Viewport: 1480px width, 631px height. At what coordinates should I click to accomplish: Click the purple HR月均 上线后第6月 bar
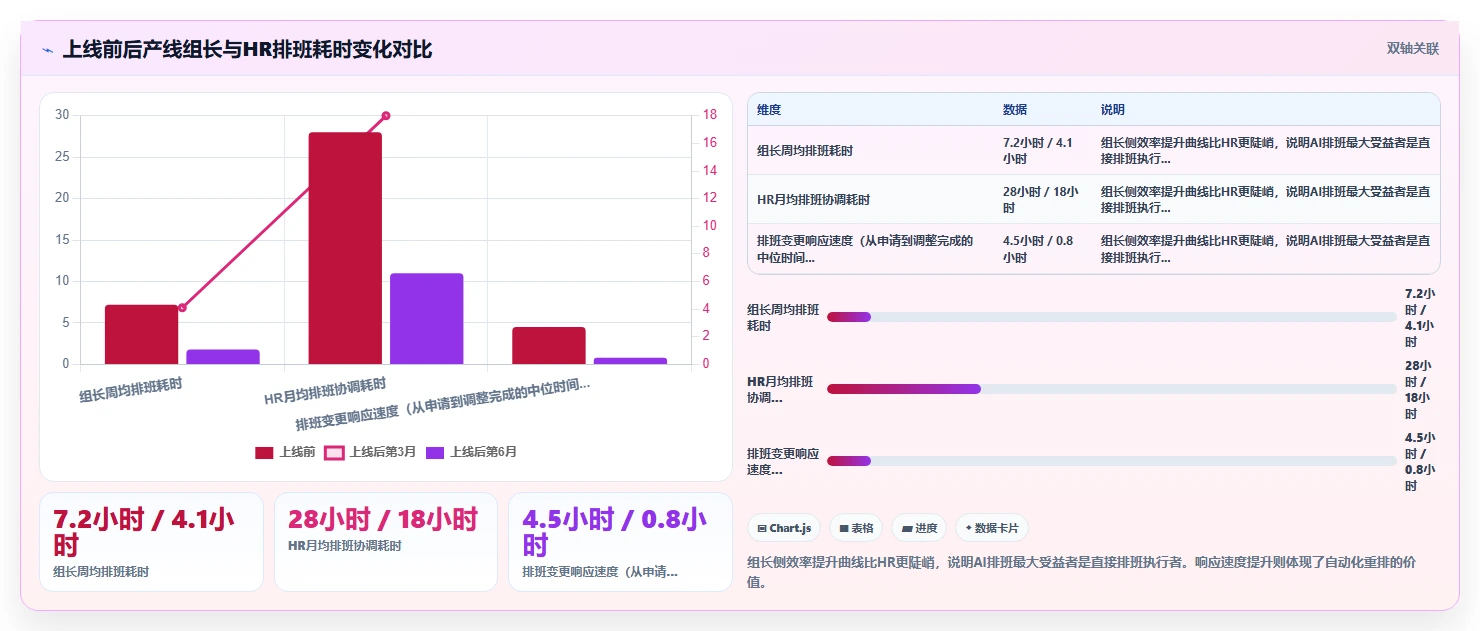click(426, 319)
